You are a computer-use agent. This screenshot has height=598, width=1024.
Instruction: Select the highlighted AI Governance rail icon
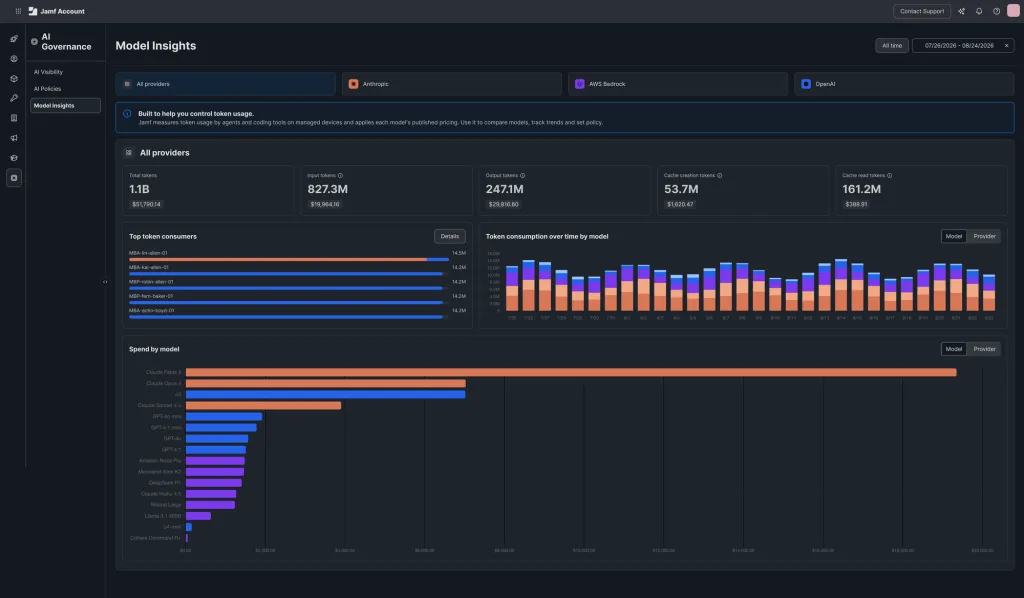tap(14, 178)
